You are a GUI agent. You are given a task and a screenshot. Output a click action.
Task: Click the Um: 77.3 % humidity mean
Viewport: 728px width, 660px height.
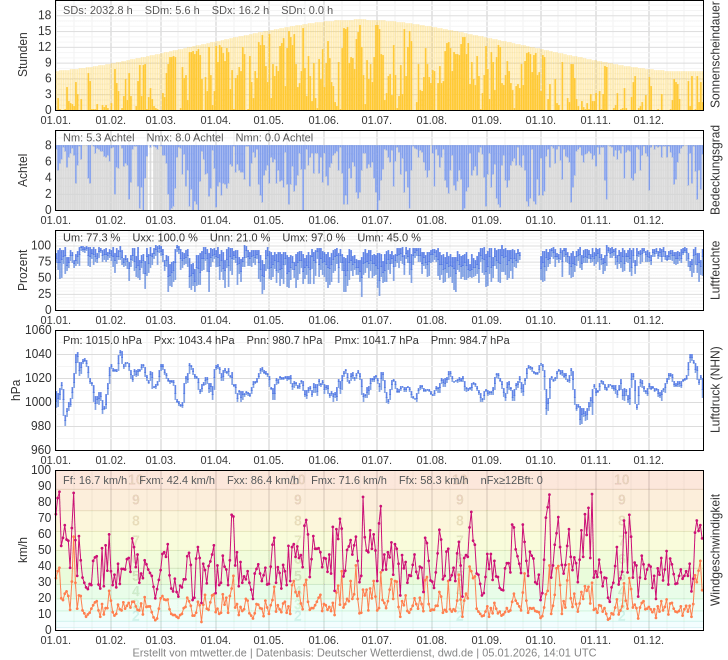tap(91, 237)
